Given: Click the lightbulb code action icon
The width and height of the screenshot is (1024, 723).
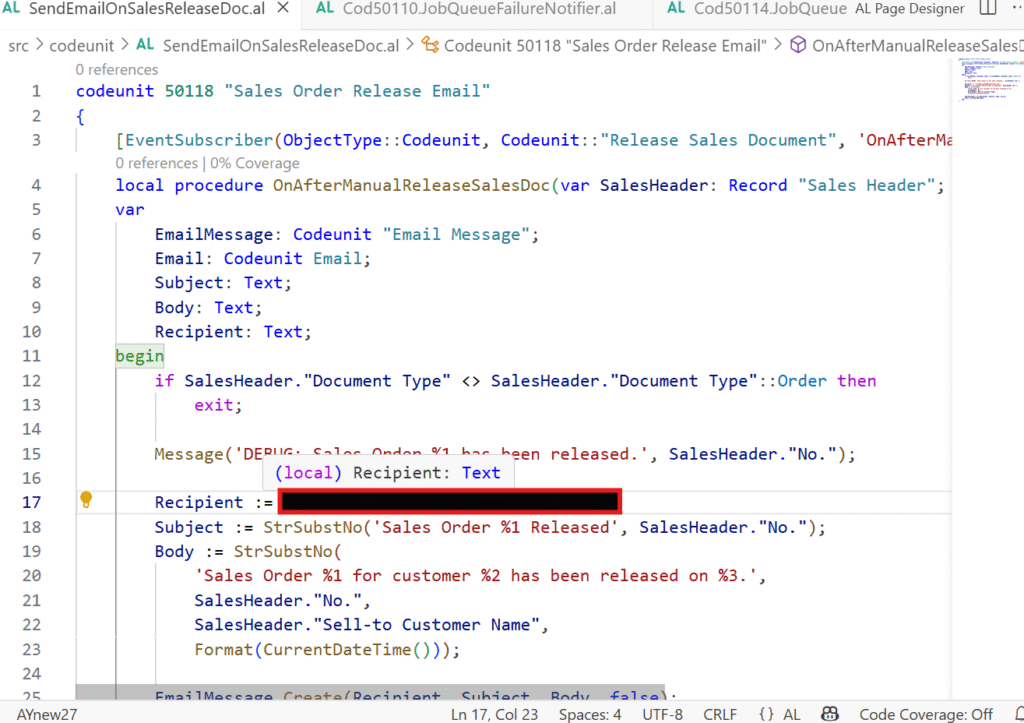Looking at the screenshot, I should coord(86,500).
